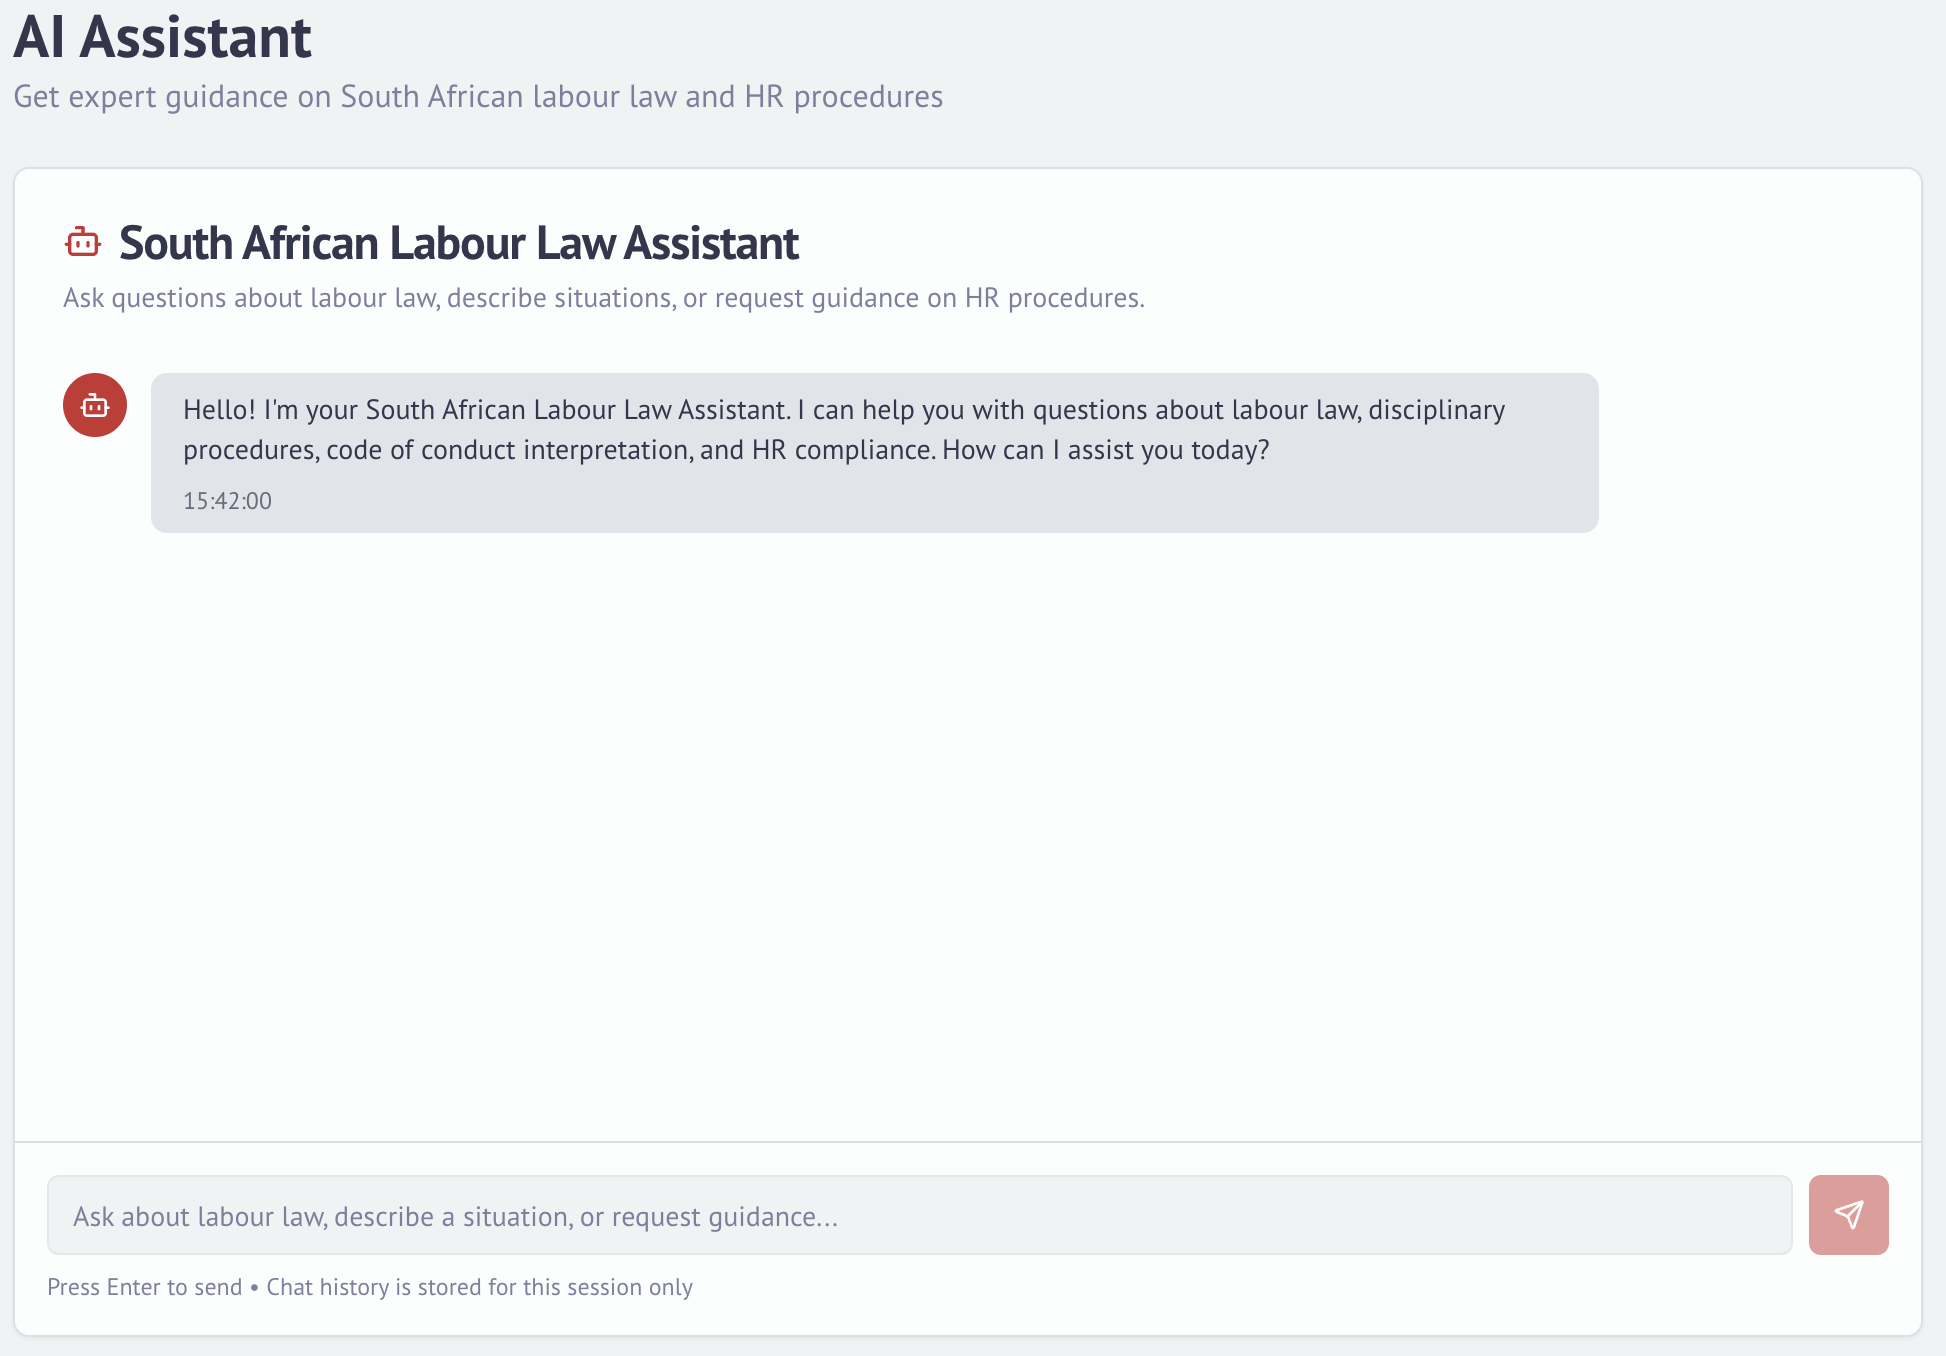Click the paper plane send icon
The width and height of the screenshot is (1946, 1356).
(1848, 1215)
